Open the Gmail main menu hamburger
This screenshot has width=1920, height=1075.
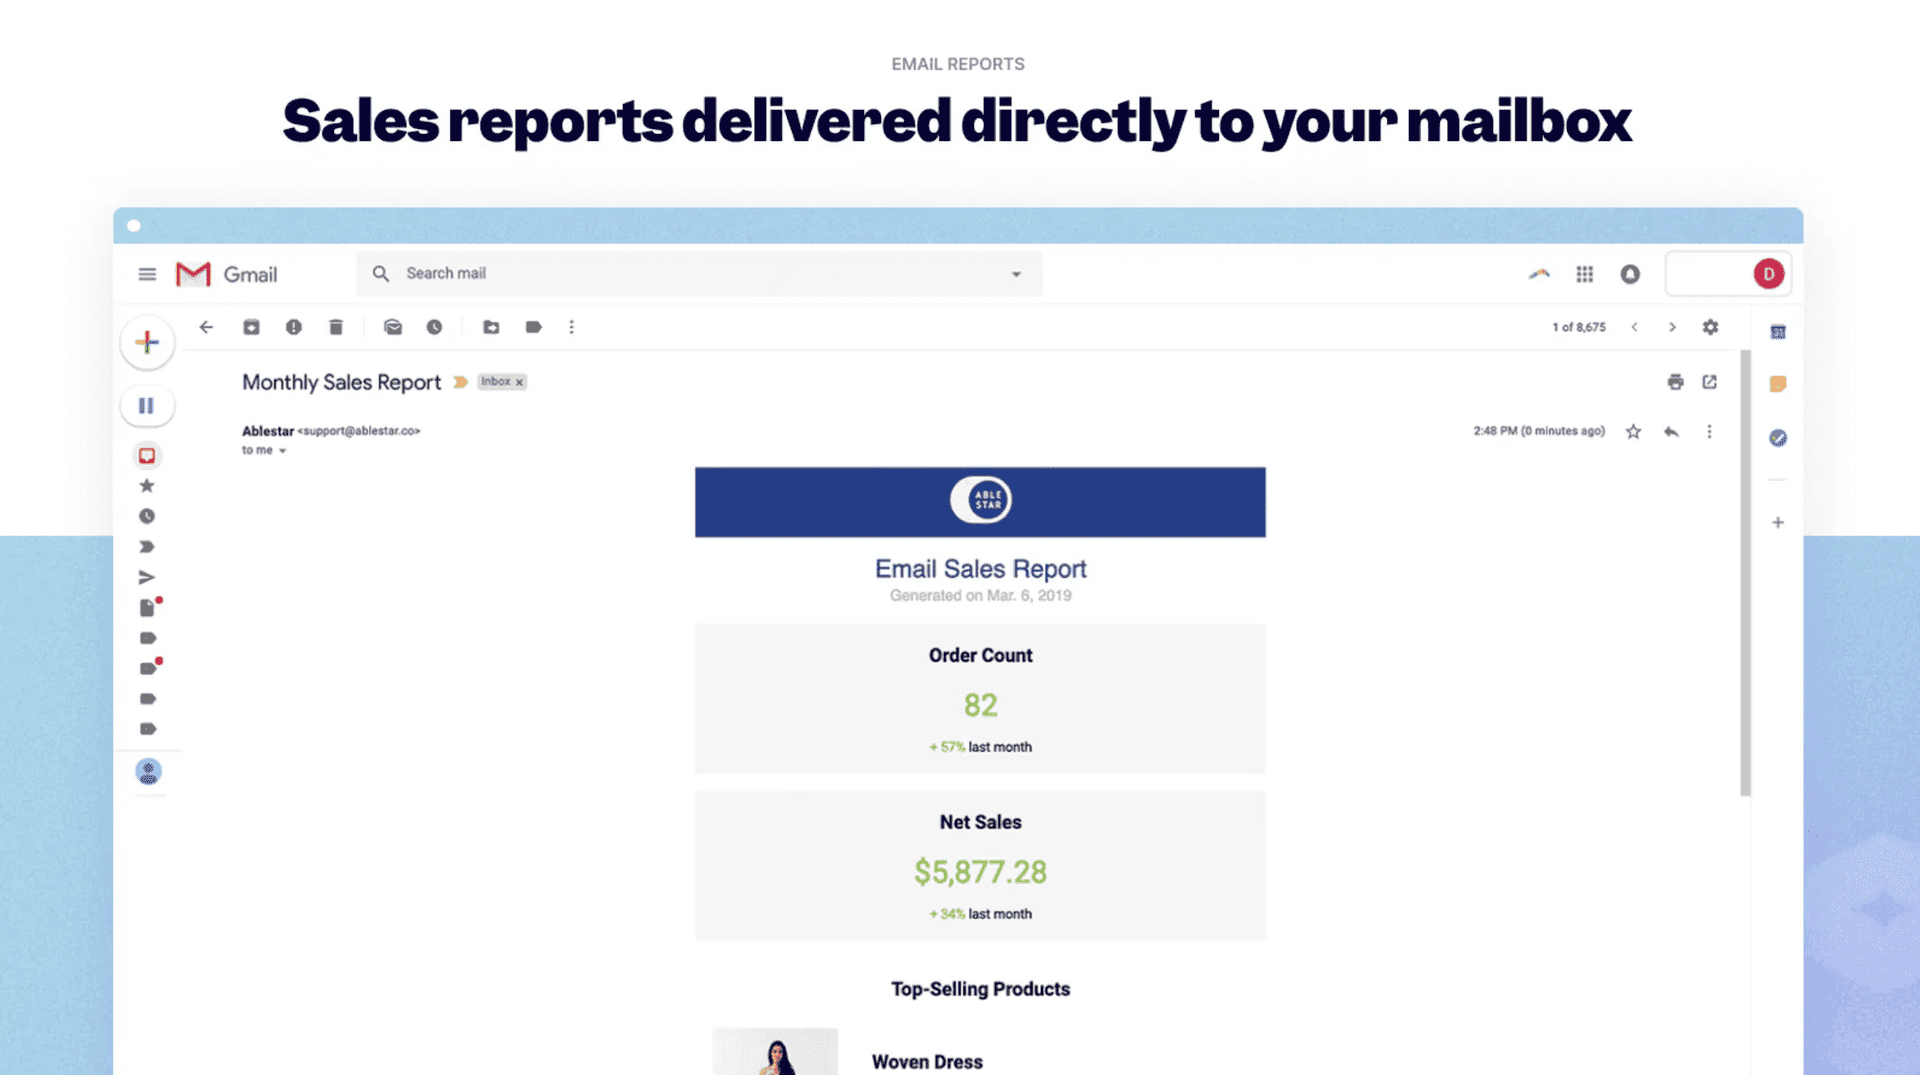pos(147,274)
